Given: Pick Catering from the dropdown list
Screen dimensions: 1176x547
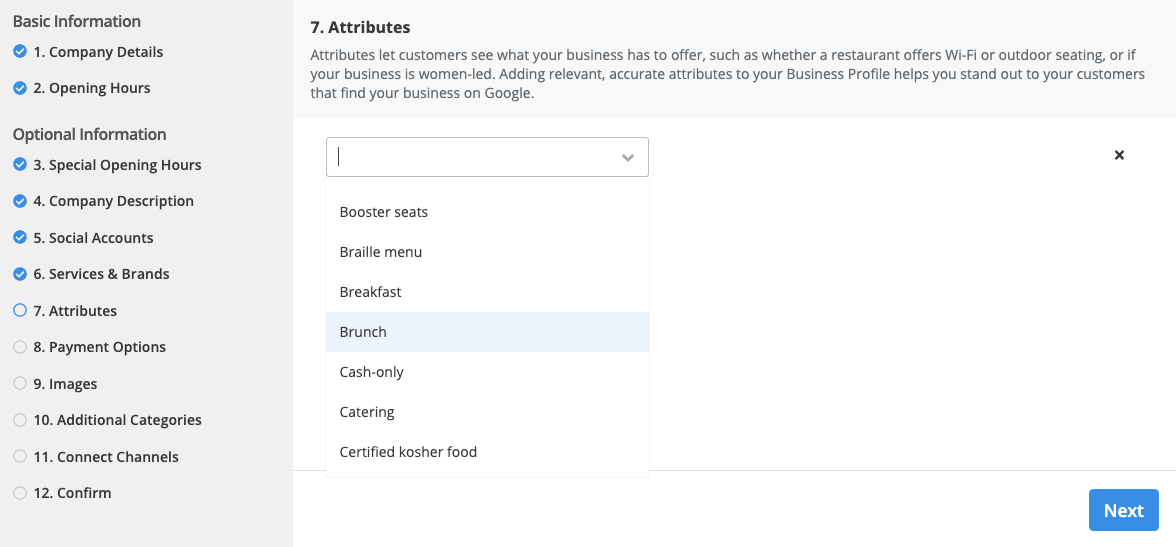Looking at the screenshot, I should click(488, 412).
